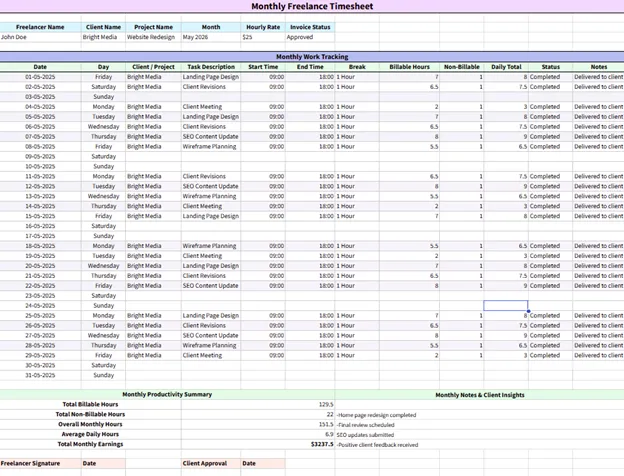Click the Client Approval cell
Viewport: 624px width, 476px height.
point(211,463)
